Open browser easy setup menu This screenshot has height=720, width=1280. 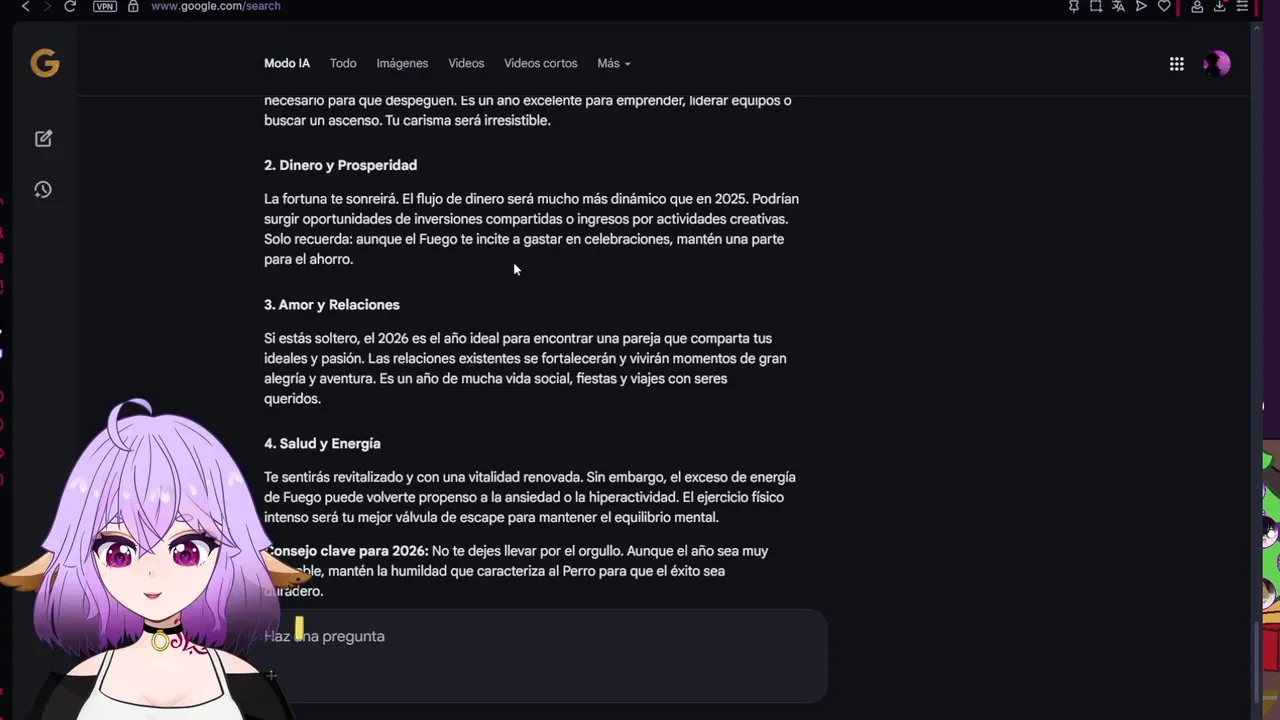click(x=1242, y=6)
